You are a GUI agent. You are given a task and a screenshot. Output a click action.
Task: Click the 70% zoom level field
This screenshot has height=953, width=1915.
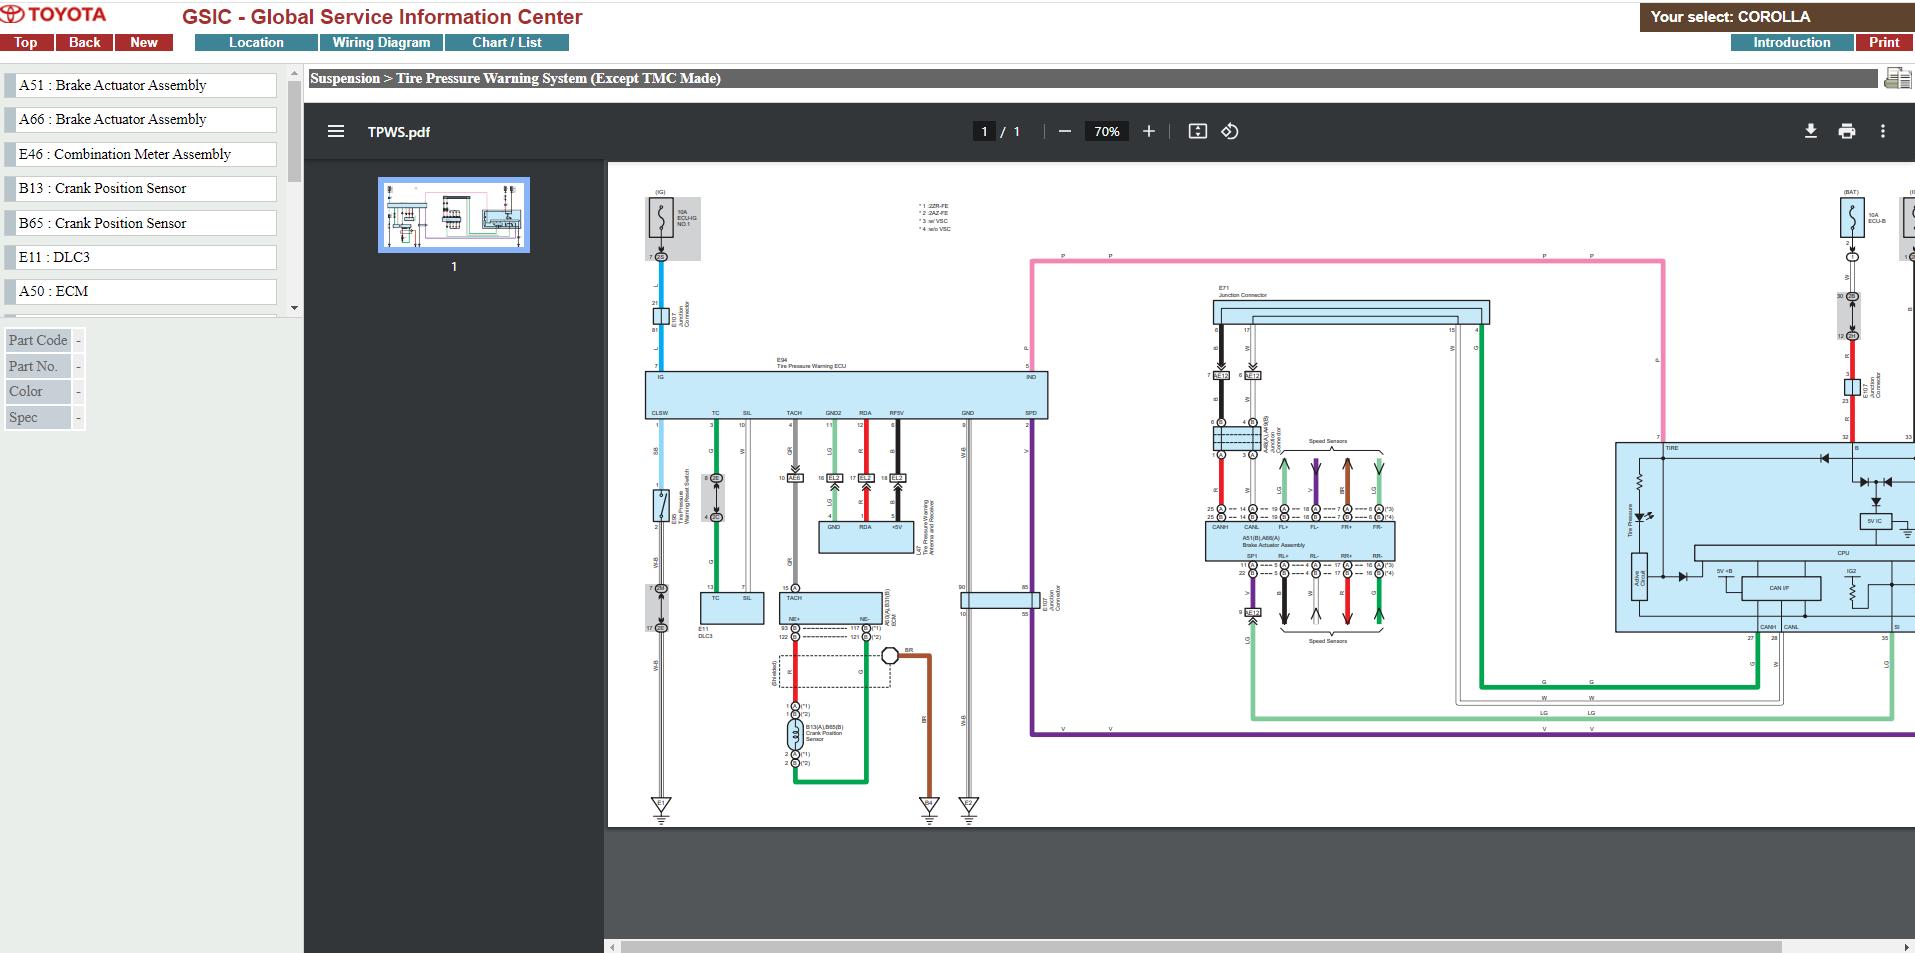1107,131
